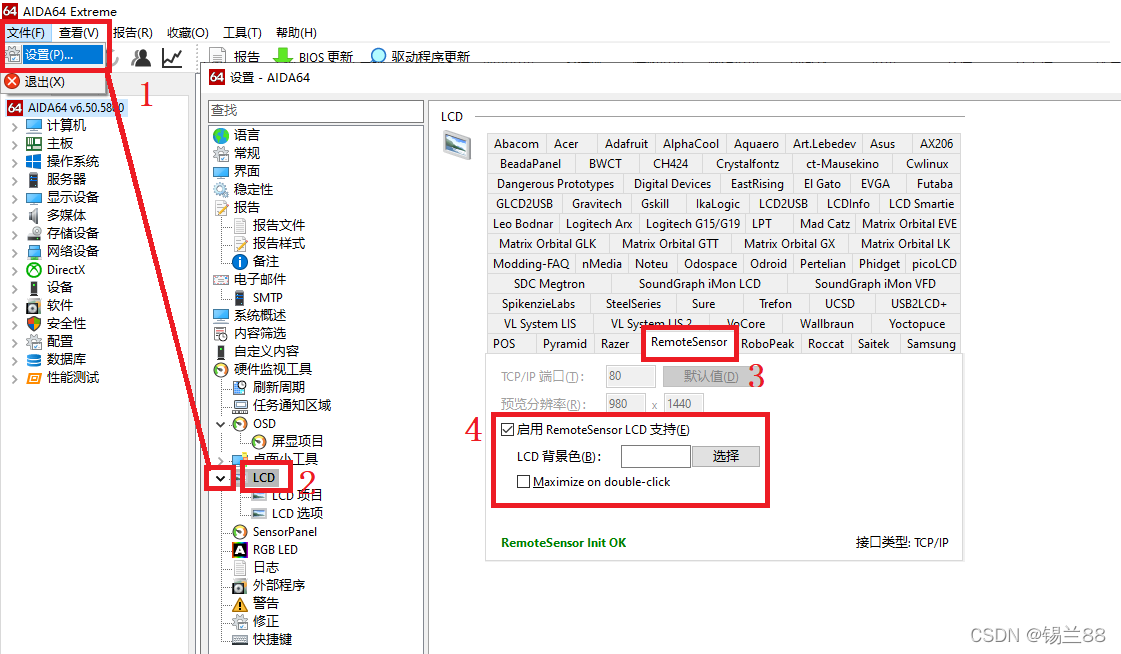Viewport: 1121px width, 654px height.
Task: Switch to the Abacom tab
Action: 516,144
